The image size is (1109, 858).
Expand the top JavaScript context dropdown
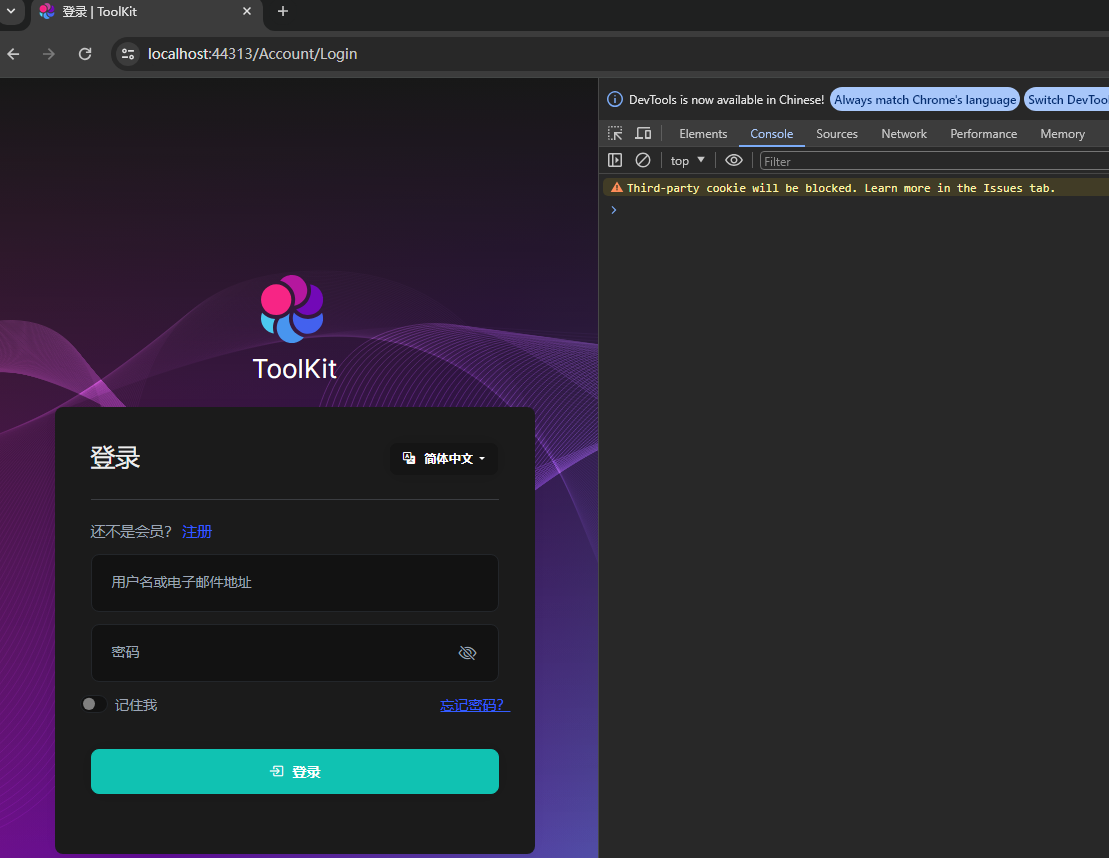(x=688, y=161)
